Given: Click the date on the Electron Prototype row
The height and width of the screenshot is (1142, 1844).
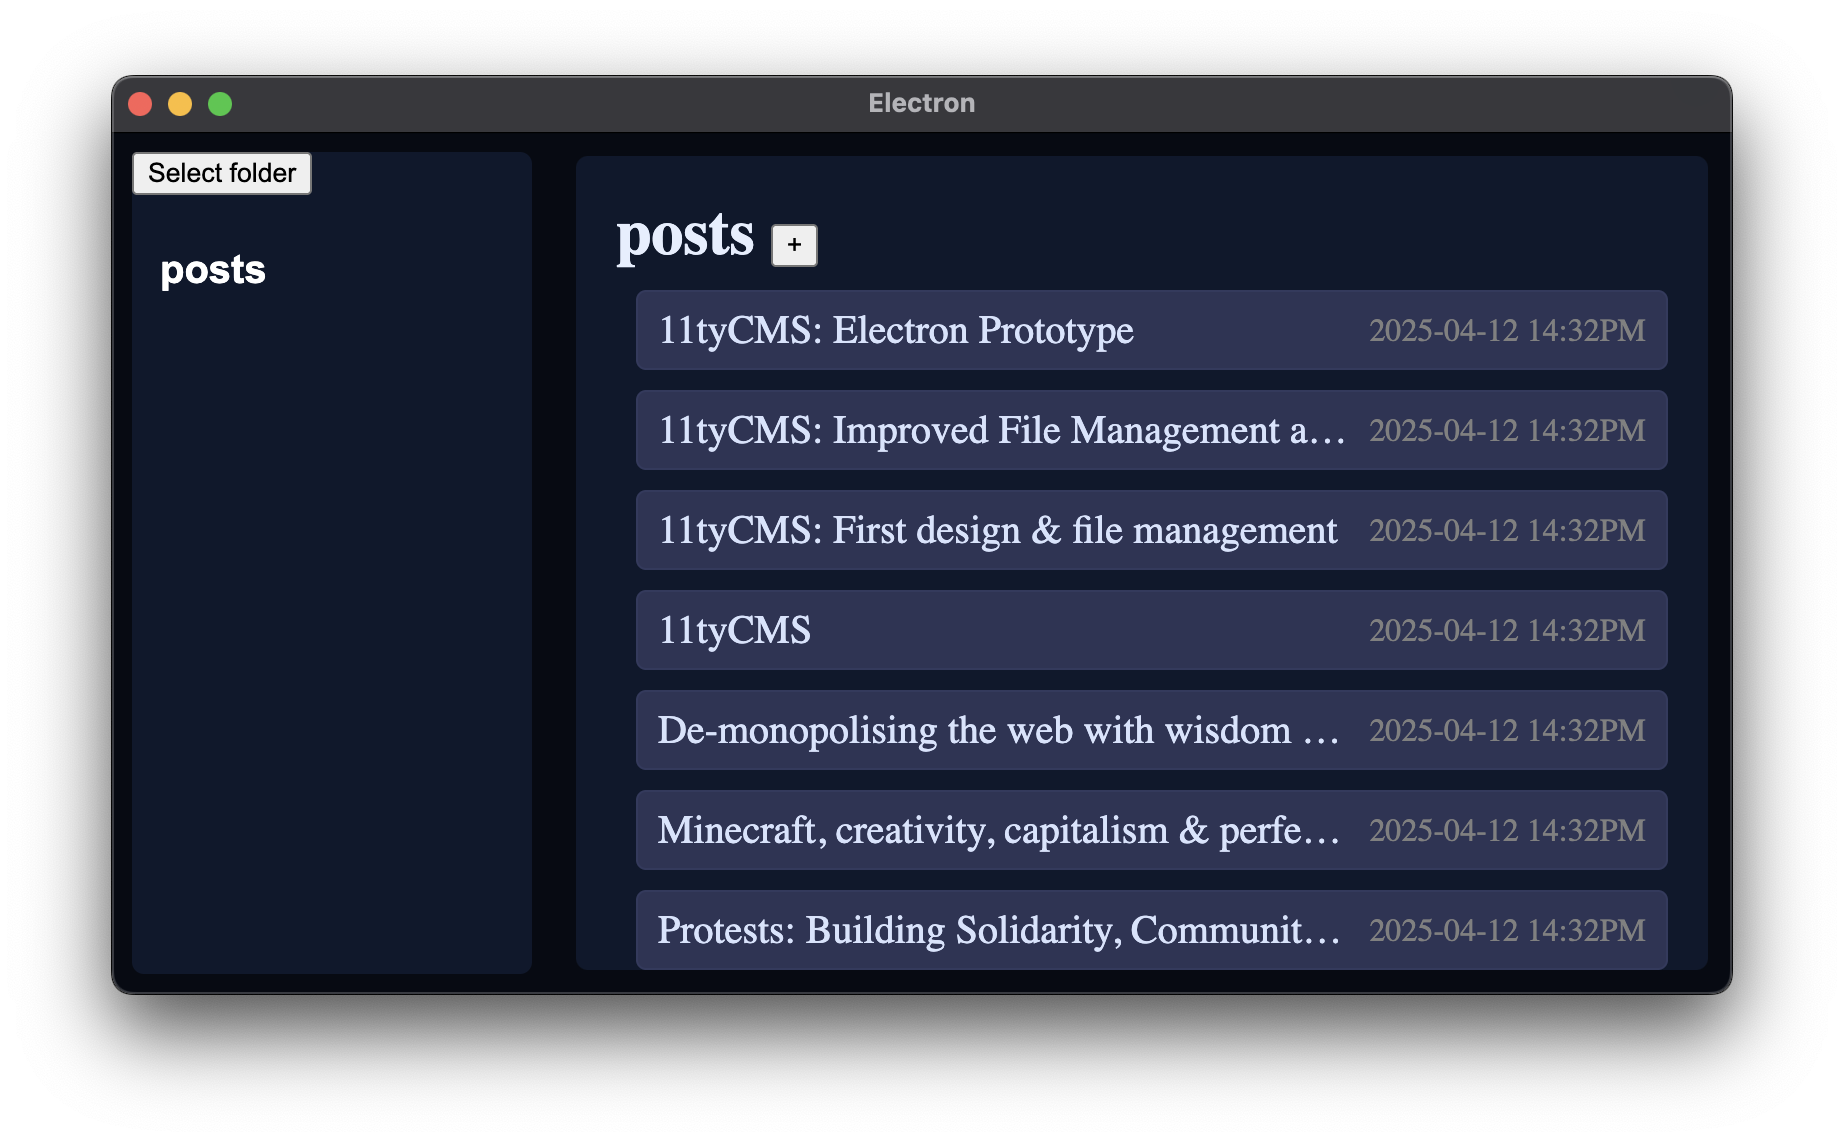Looking at the screenshot, I should (1507, 330).
